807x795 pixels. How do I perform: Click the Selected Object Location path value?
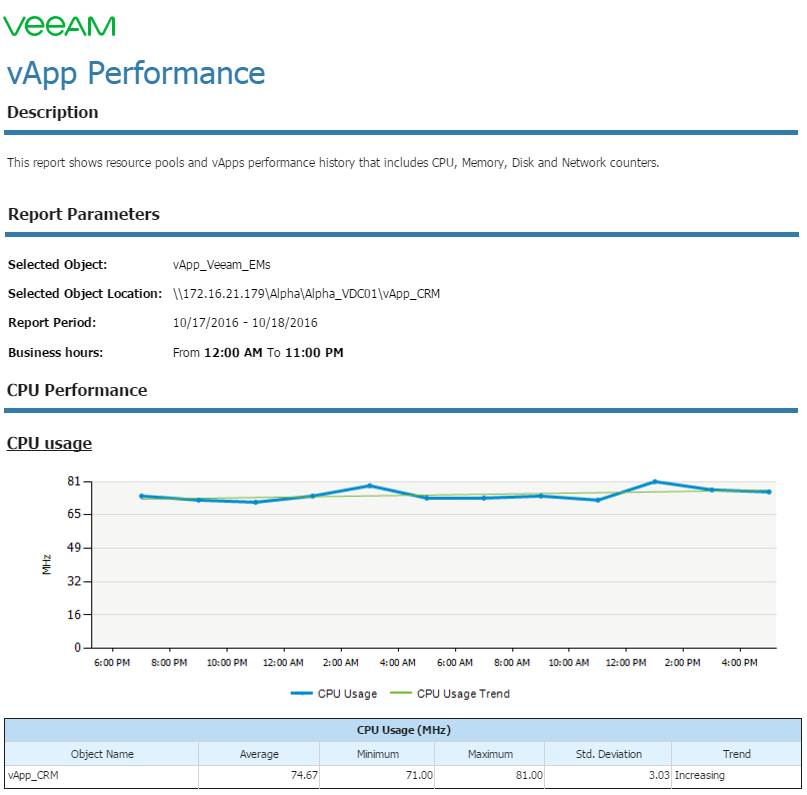306,294
